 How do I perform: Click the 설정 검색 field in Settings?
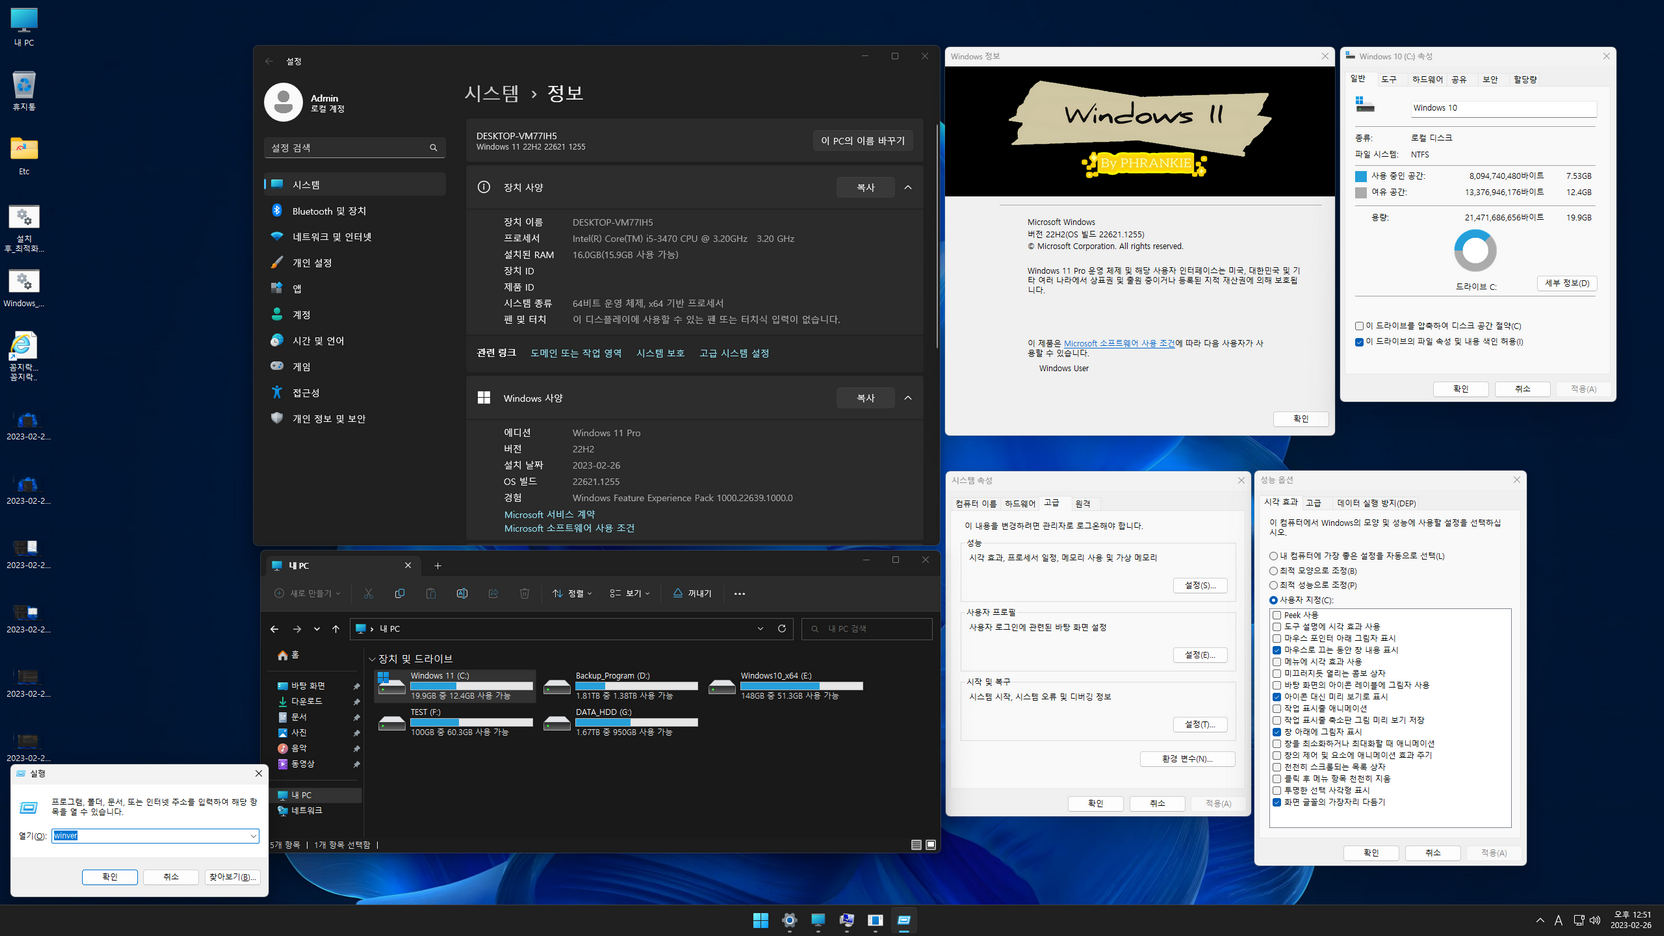[355, 148]
